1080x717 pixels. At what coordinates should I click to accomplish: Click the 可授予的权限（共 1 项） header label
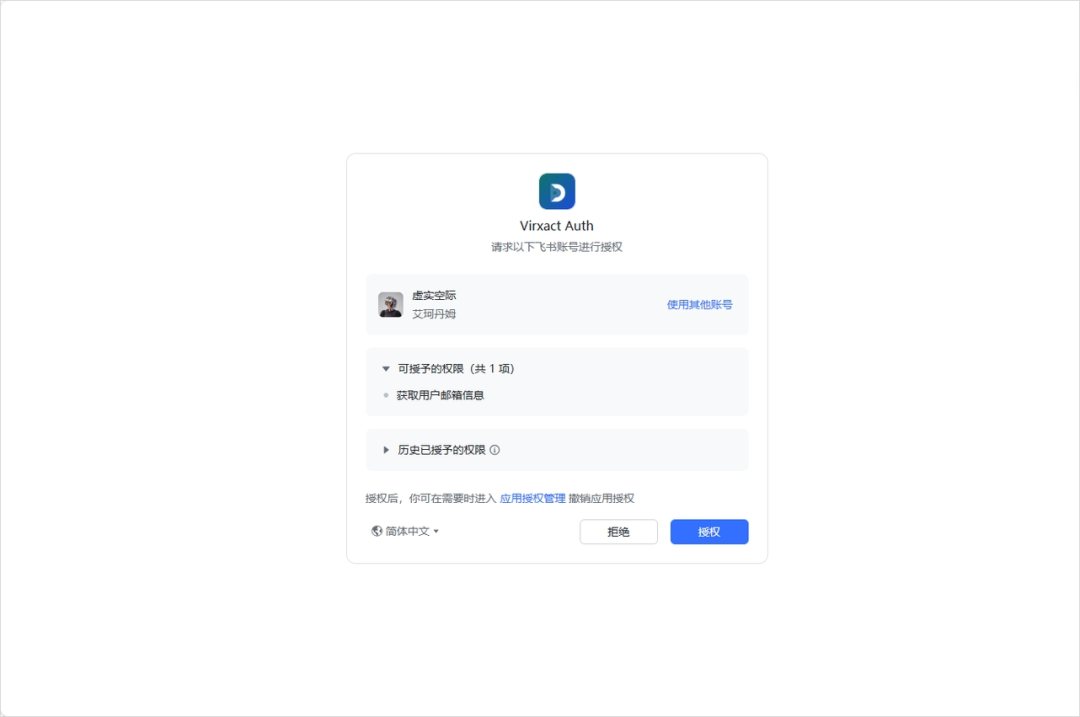pos(456,369)
